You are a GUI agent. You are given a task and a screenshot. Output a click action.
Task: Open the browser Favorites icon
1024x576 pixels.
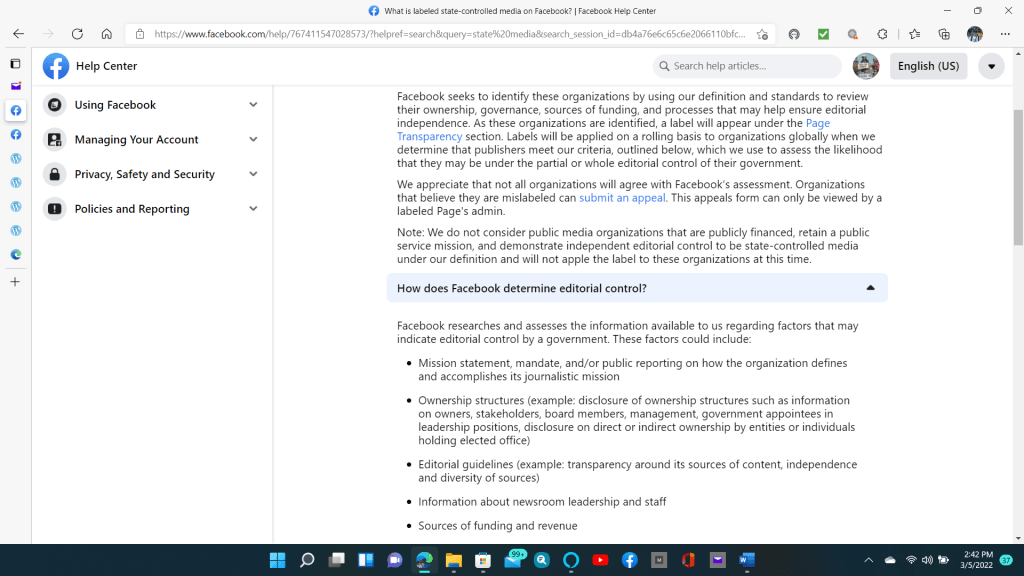click(914, 33)
